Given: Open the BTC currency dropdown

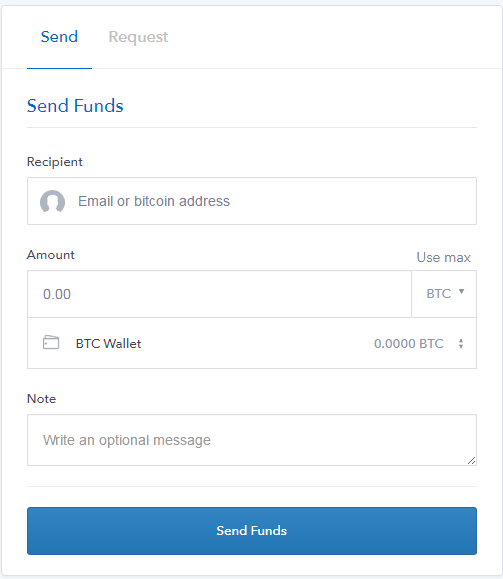Looking at the screenshot, I should (x=444, y=294).
